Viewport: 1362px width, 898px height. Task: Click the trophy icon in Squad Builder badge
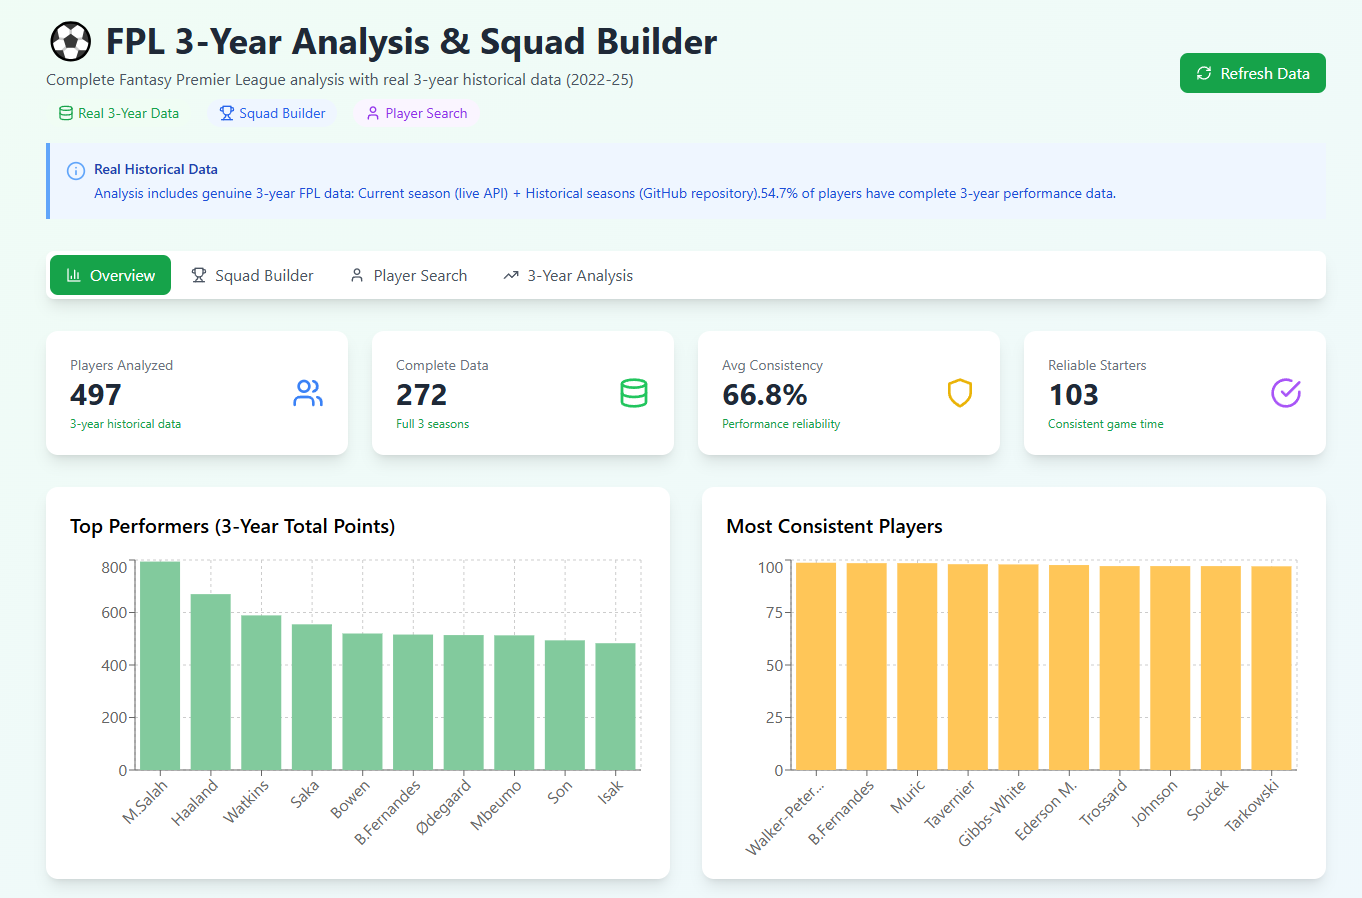coord(227,113)
